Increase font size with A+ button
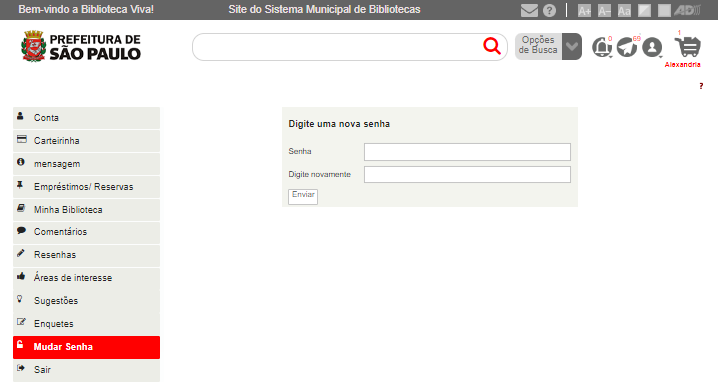This screenshot has width=718, height=386. click(584, 11)
